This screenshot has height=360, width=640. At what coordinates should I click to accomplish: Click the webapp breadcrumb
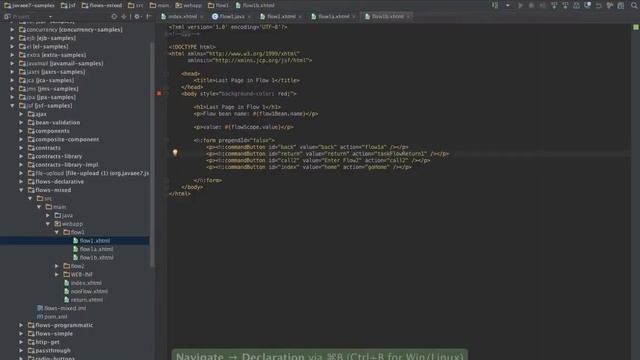188,5
